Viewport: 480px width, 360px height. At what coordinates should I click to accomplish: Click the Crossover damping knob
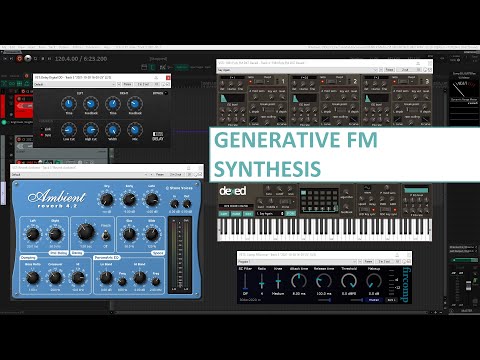55,277
